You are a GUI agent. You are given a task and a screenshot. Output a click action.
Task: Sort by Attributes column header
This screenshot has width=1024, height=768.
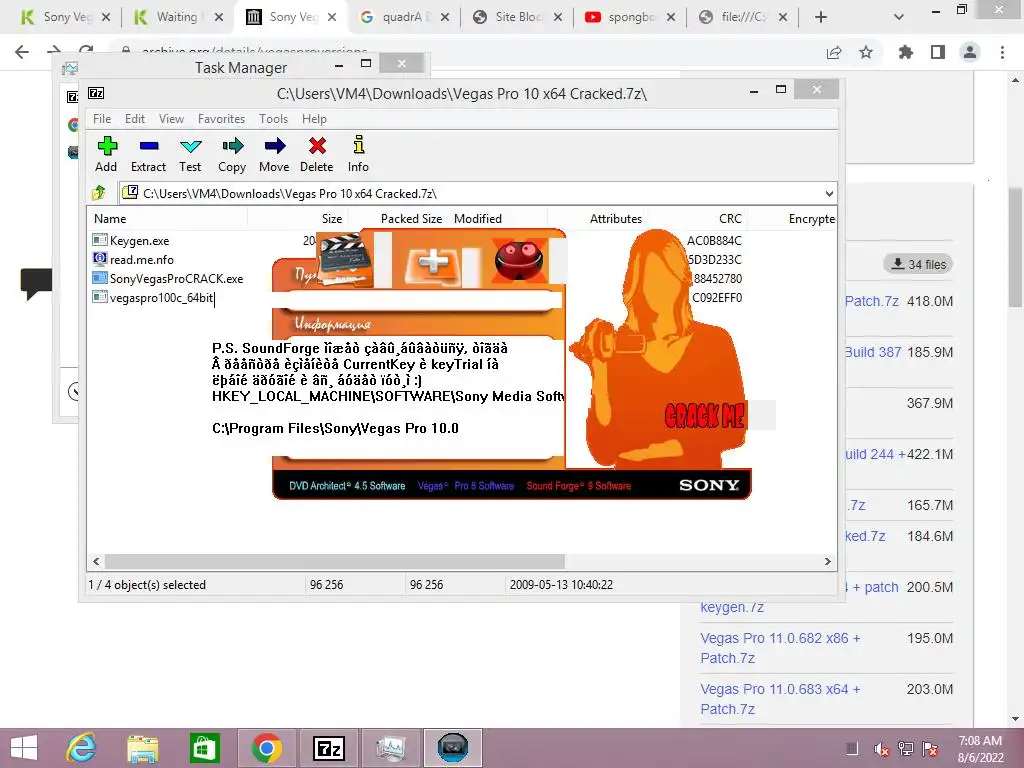click(615, 219)
